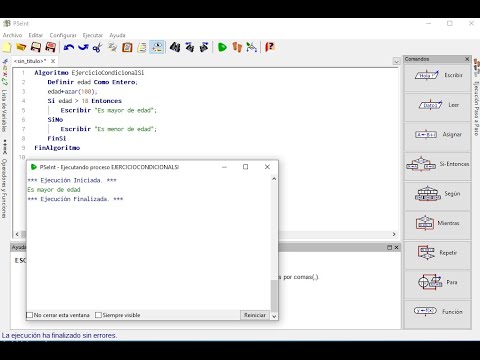The height and width of the screenshot is (360, 480).
Task: Click the editor horizontal scroll left arrow
Action: (x=17, y=234)
